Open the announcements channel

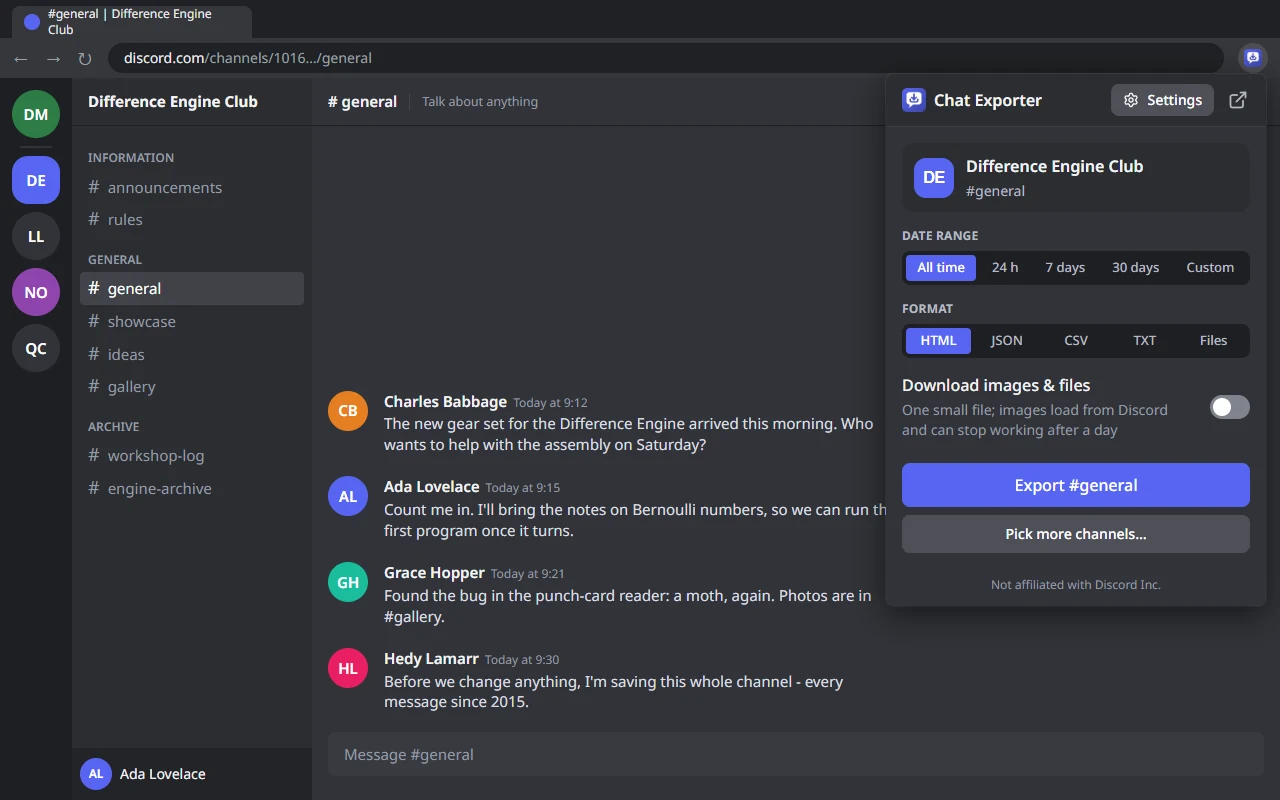tap(192, 187)
